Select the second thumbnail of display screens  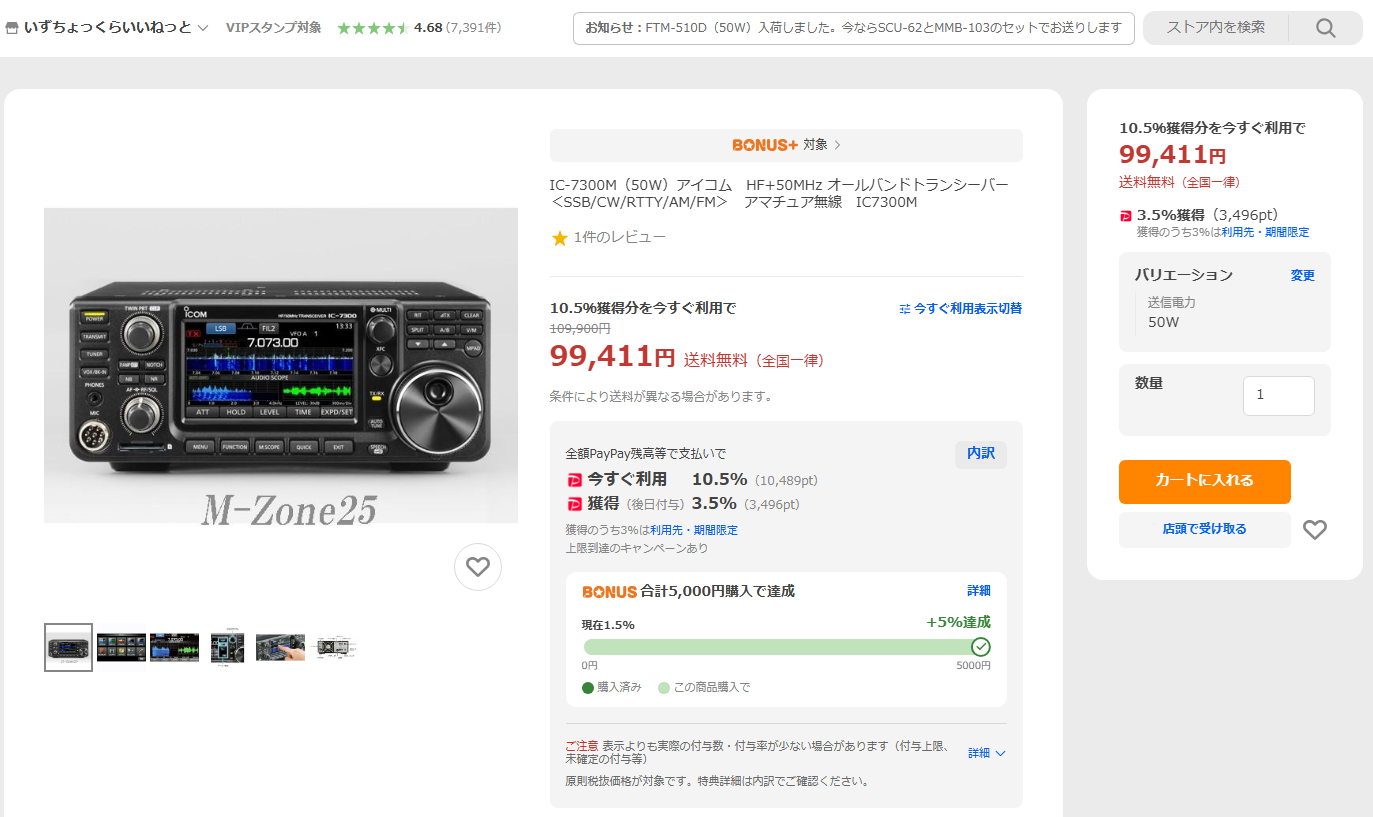(121, 648)
